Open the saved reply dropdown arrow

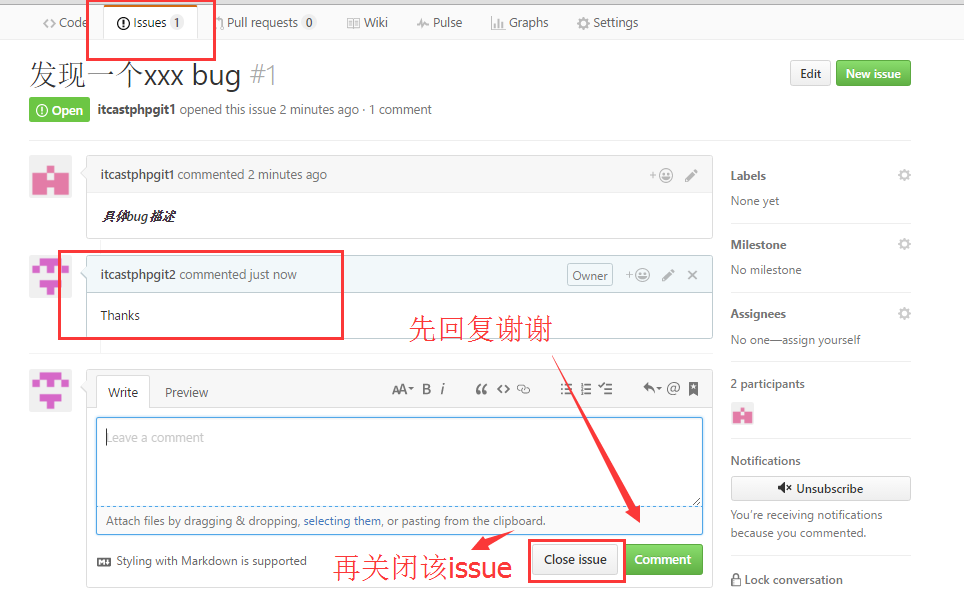(652, 388)
